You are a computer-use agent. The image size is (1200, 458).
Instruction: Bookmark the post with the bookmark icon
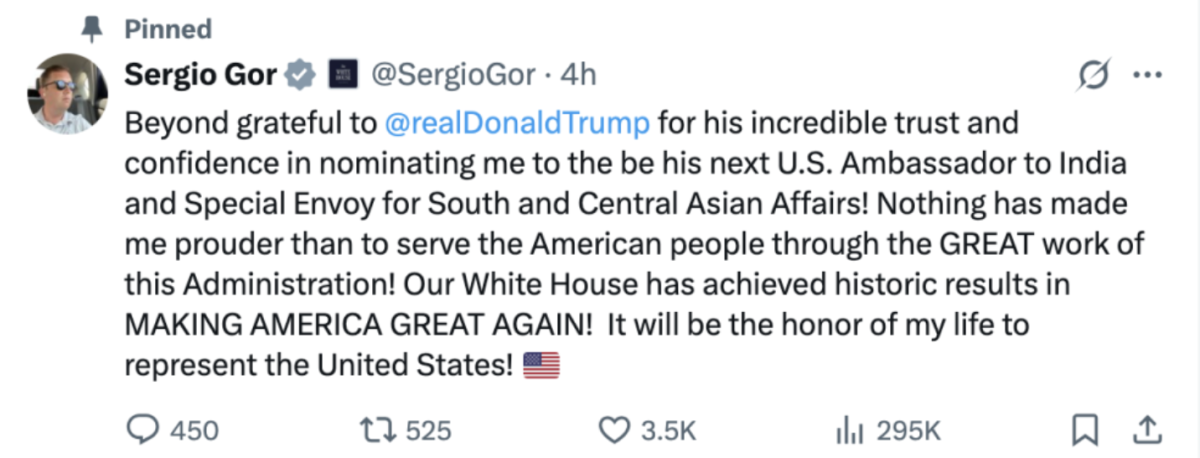pyautogui.click(x=1083, y=430)
